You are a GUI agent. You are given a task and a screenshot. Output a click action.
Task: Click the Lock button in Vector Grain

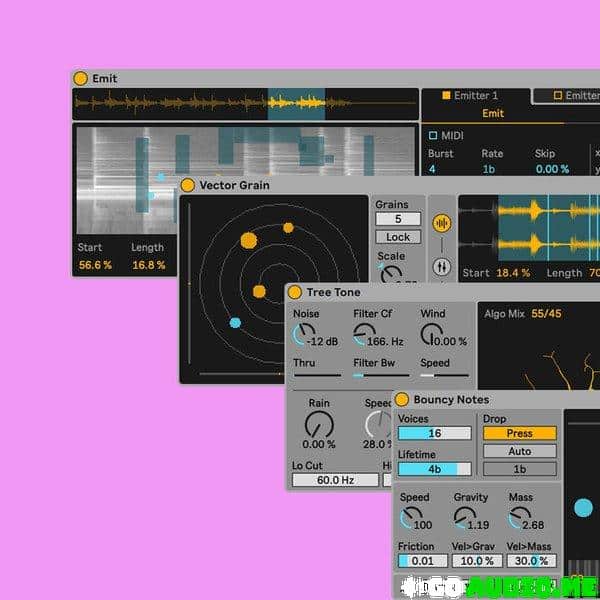[x=398, y=237]
